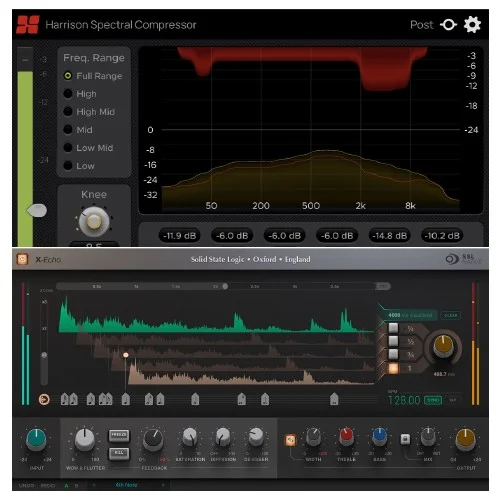Click the 2k frequency label

(360, 206)
